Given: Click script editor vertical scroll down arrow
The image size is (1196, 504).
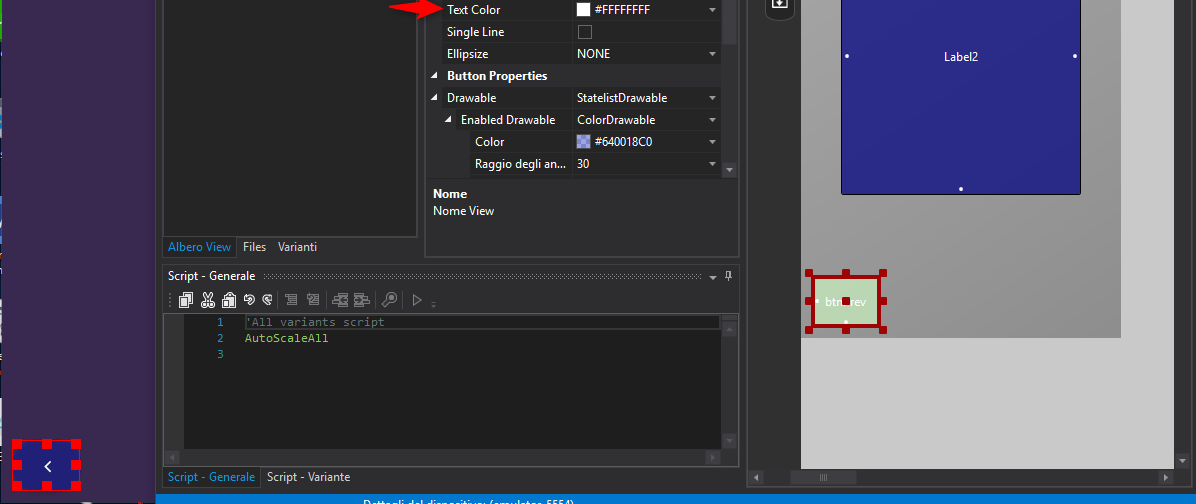Looking at the screenshot, I should [729, 441].
